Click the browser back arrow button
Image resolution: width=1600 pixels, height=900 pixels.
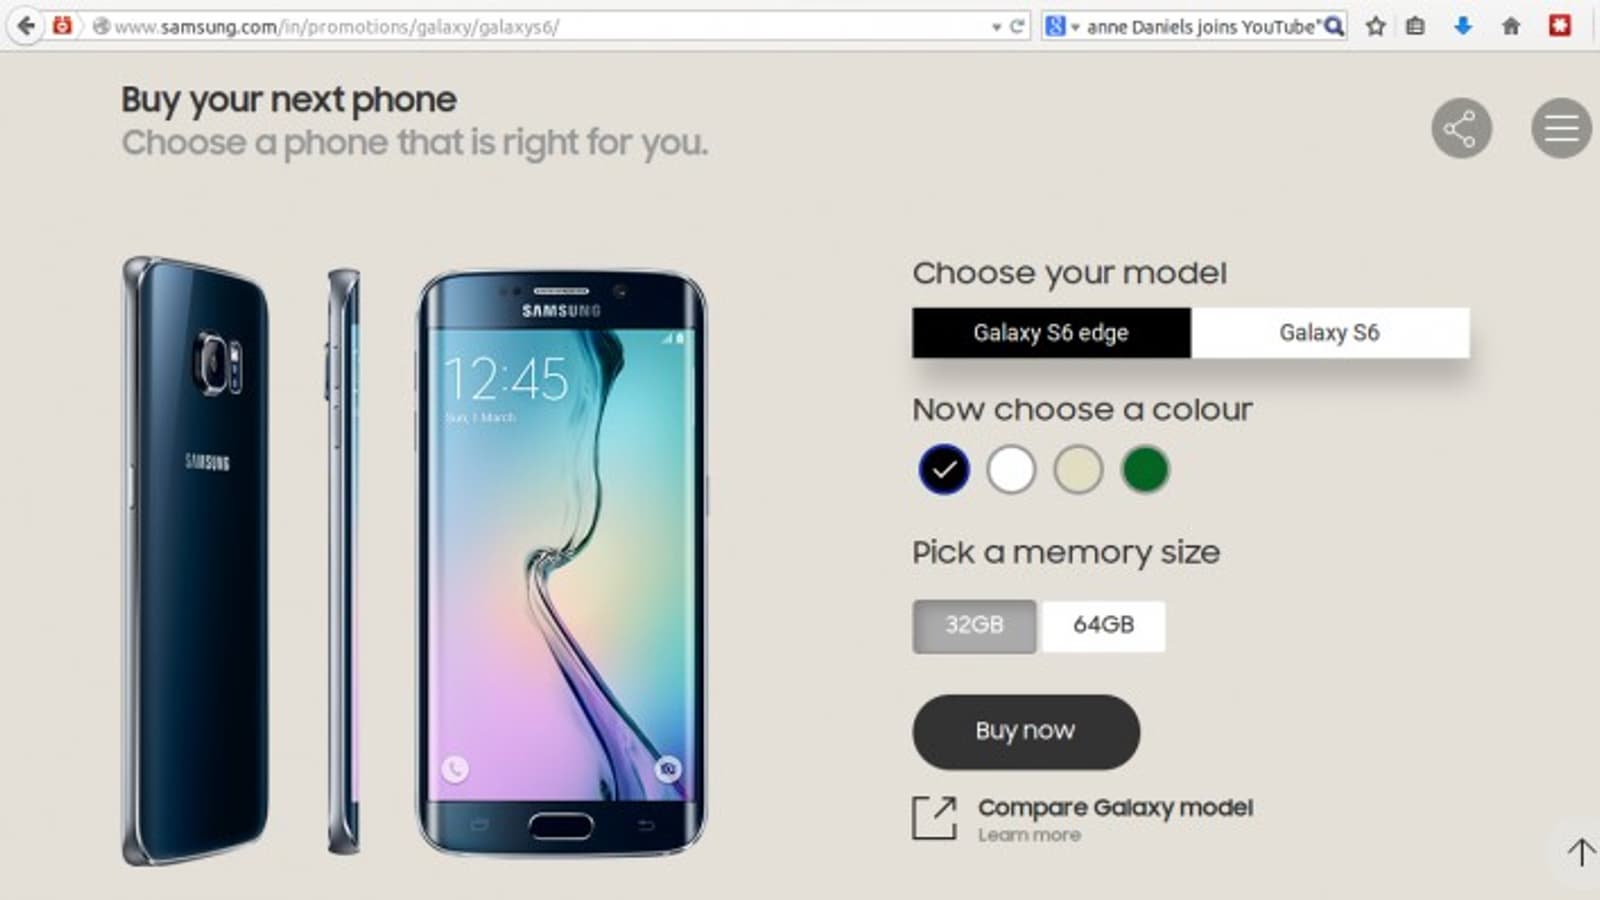click(x=26, y=26)
